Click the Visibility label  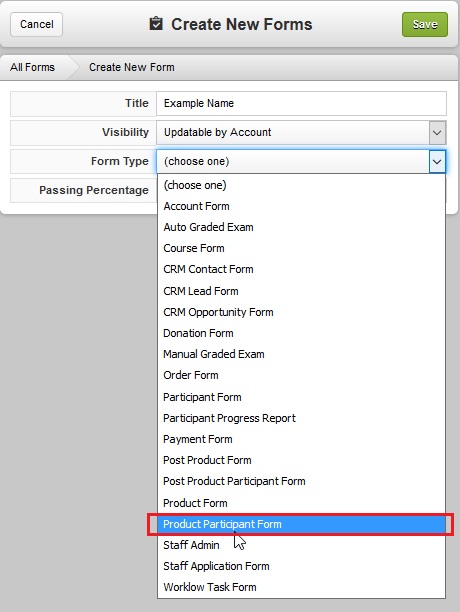[125, 132]
